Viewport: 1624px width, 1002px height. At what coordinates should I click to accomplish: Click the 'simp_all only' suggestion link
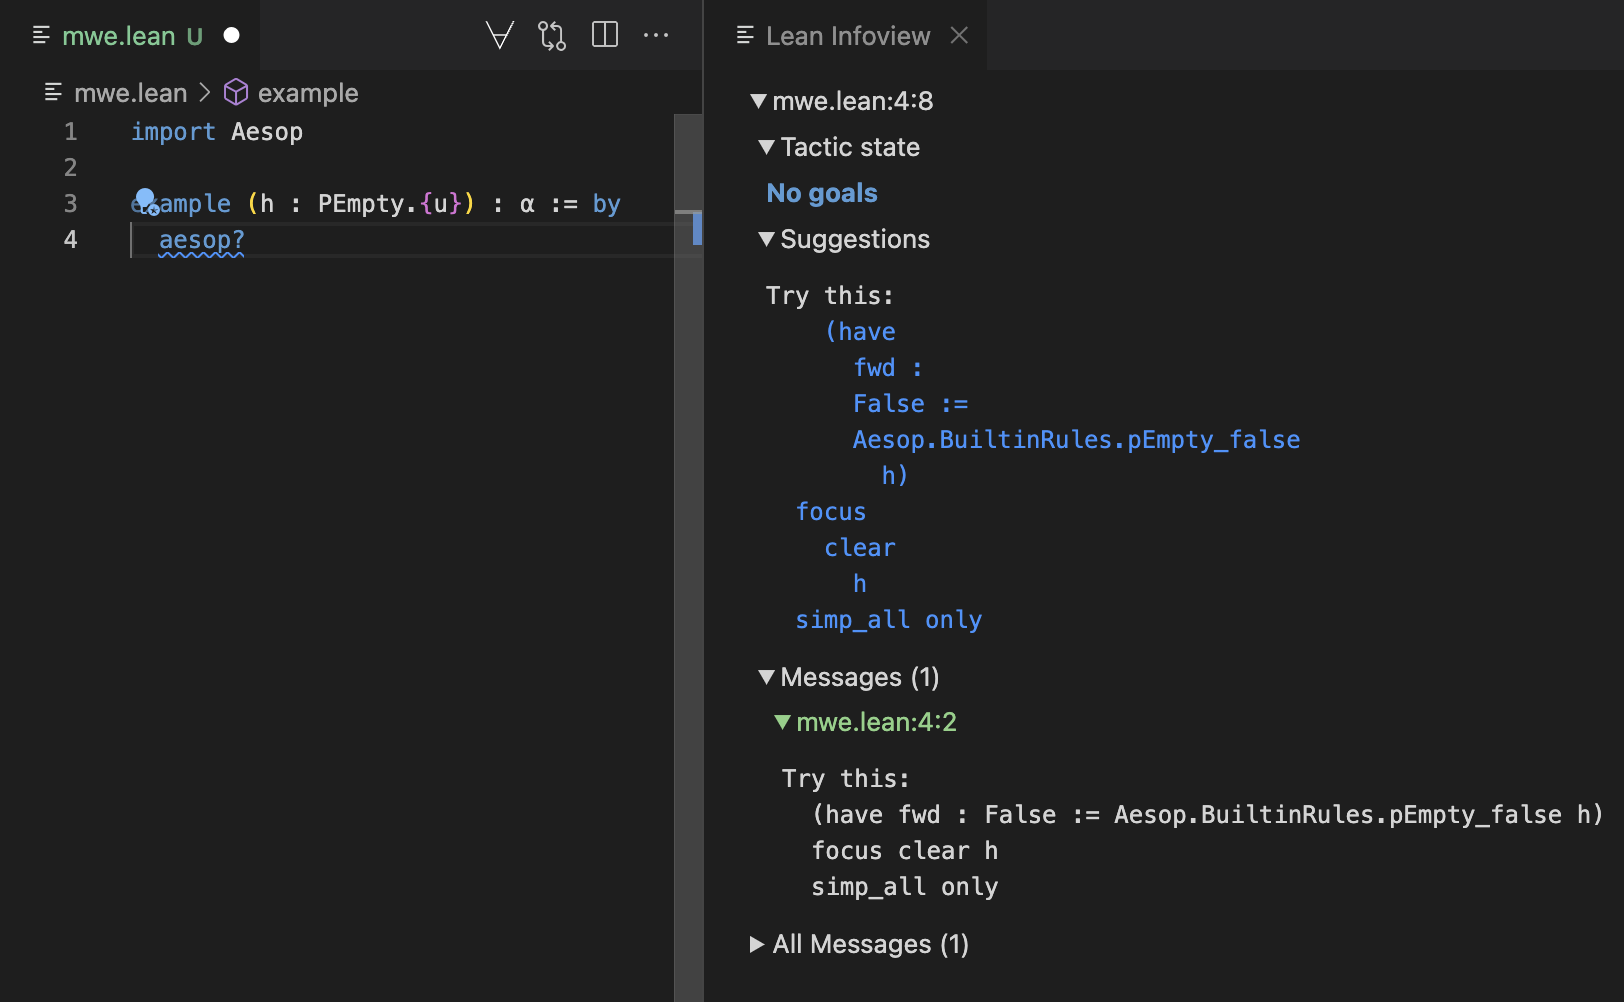(x=889, y=620)
